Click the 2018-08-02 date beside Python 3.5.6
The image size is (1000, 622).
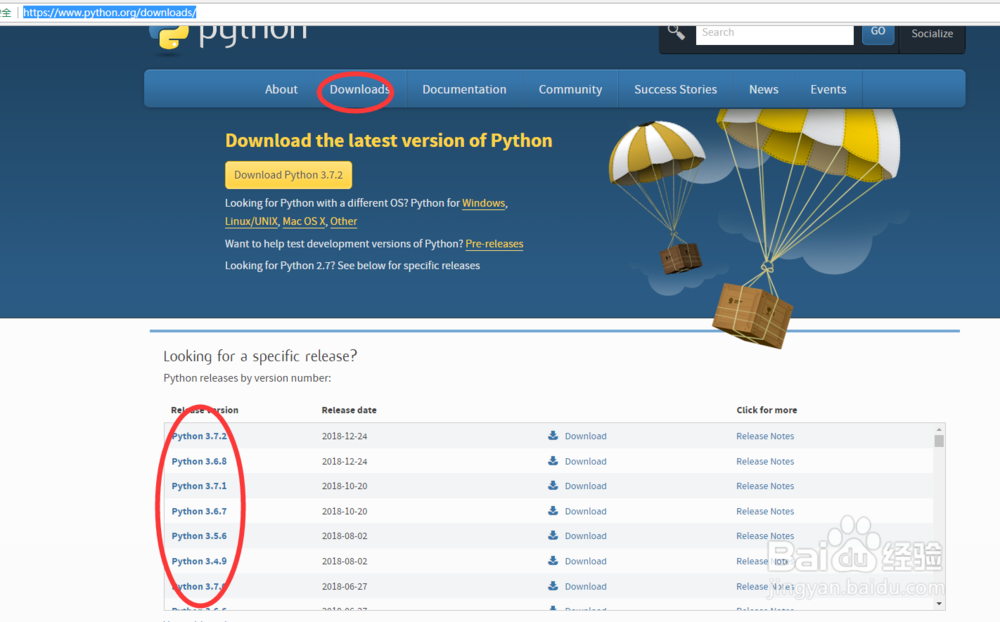pyautogui.click(x=344, y=536)
